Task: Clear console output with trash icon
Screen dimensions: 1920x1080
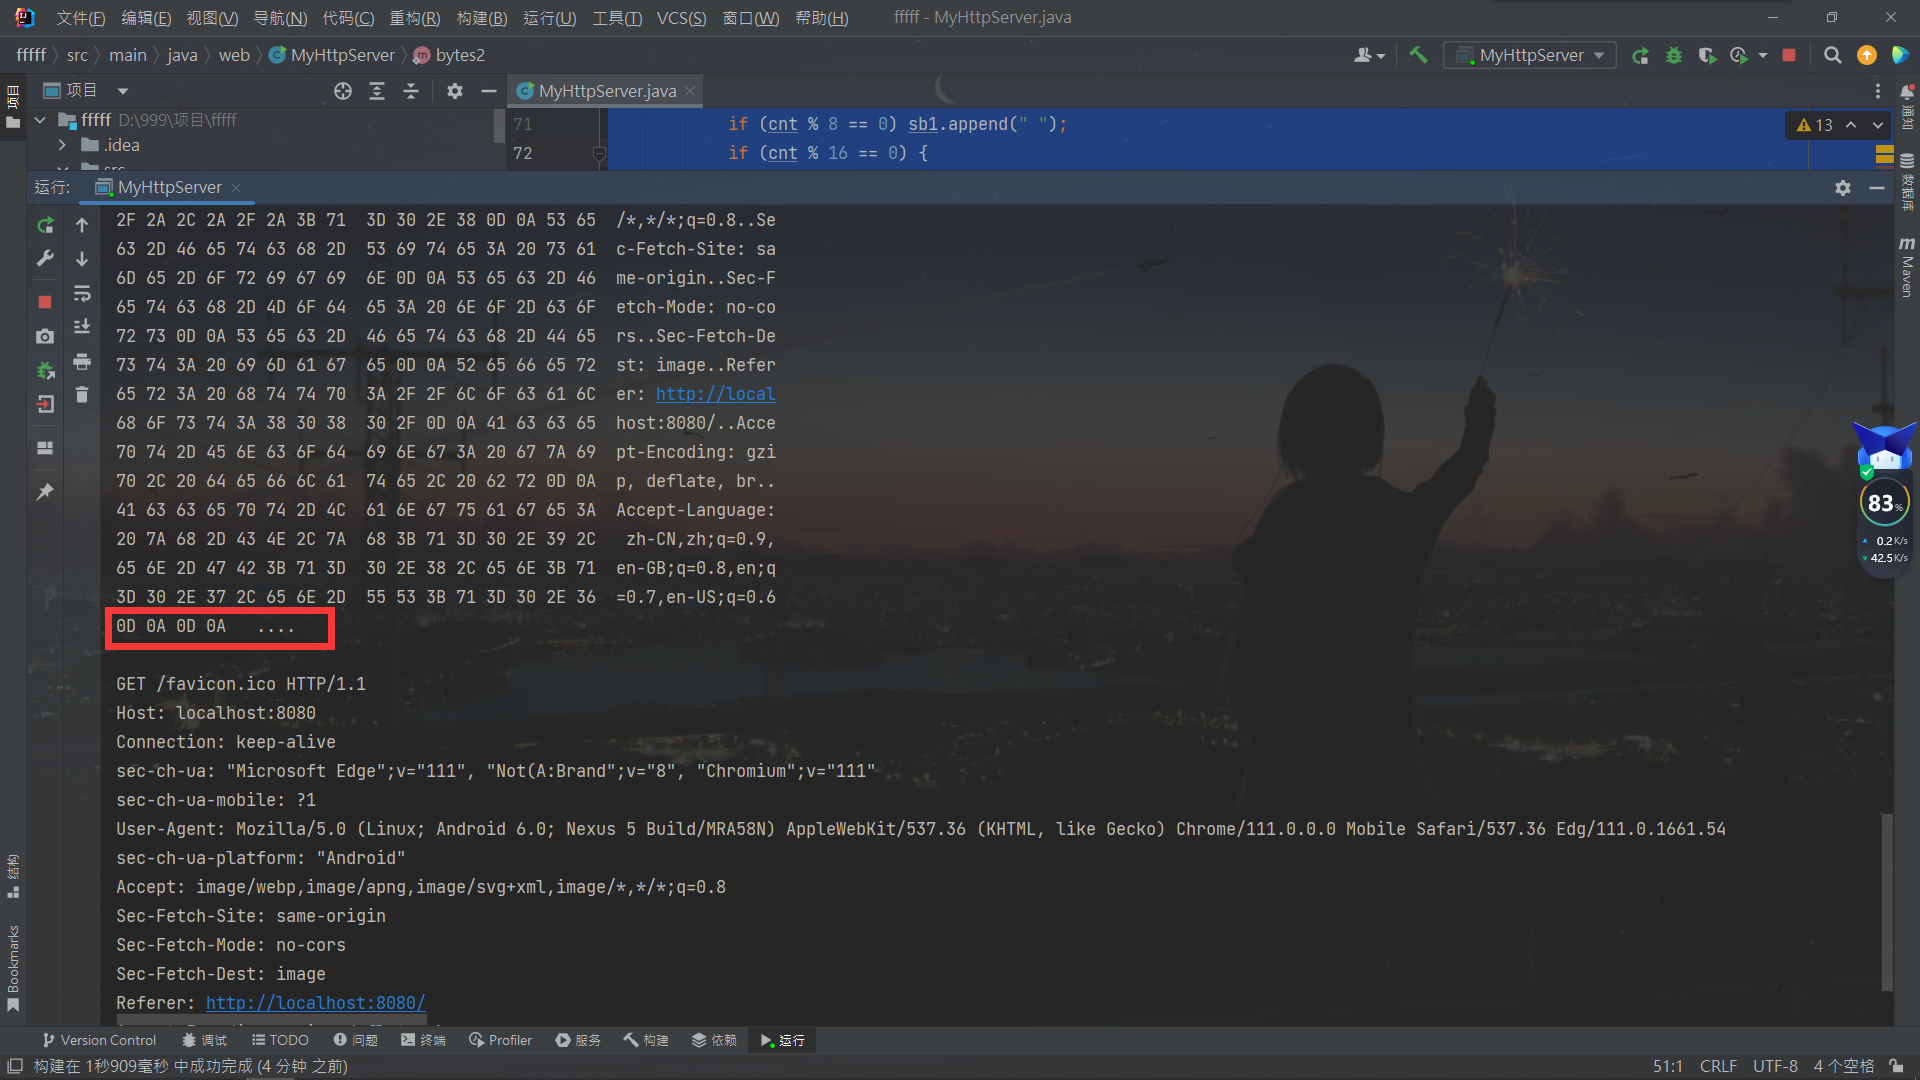Action: (82, 395)
